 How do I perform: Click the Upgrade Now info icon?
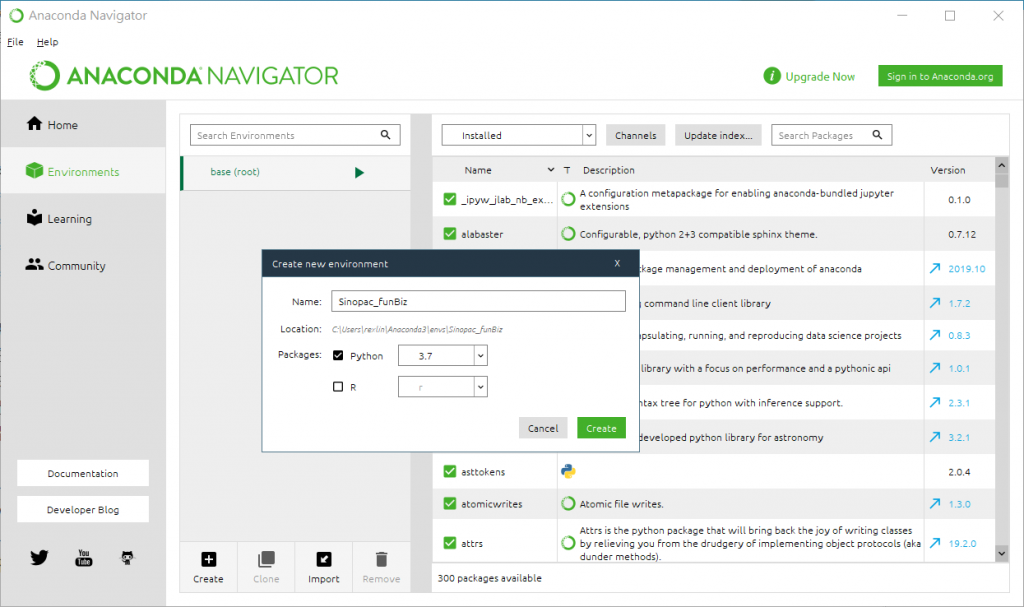772,76
